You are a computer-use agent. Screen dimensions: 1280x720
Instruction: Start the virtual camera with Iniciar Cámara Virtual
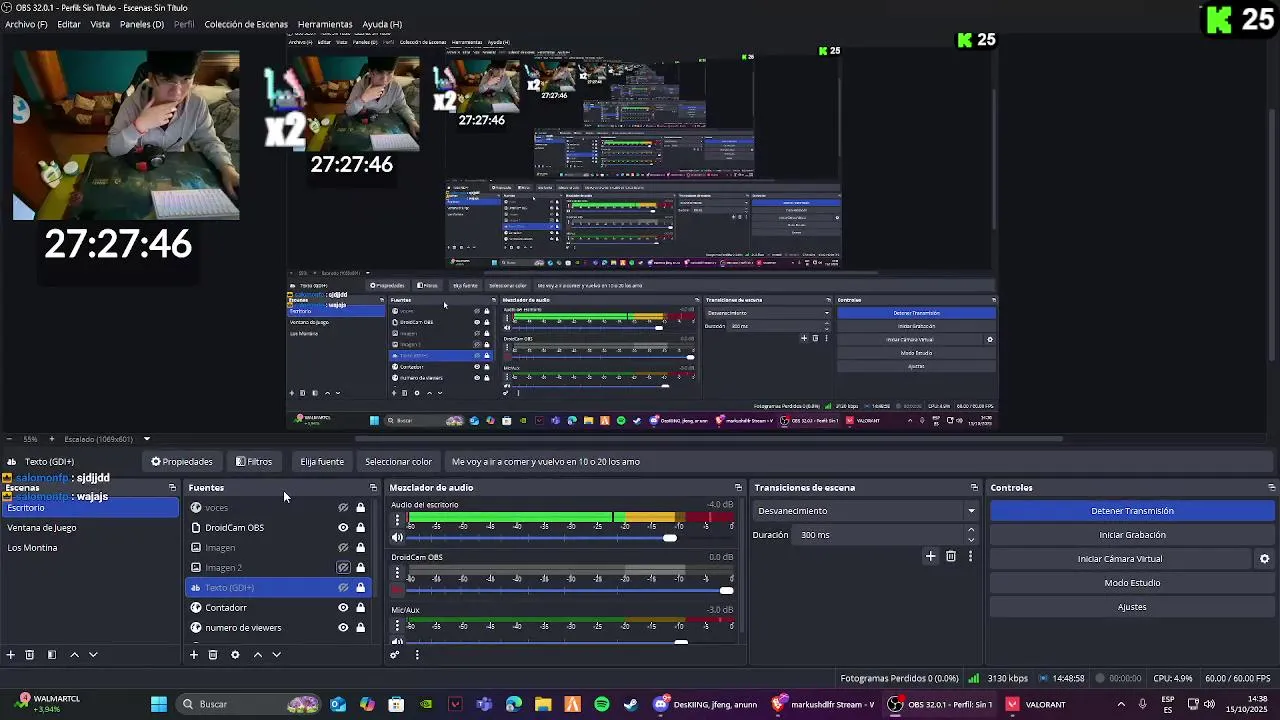[1120, 559]
